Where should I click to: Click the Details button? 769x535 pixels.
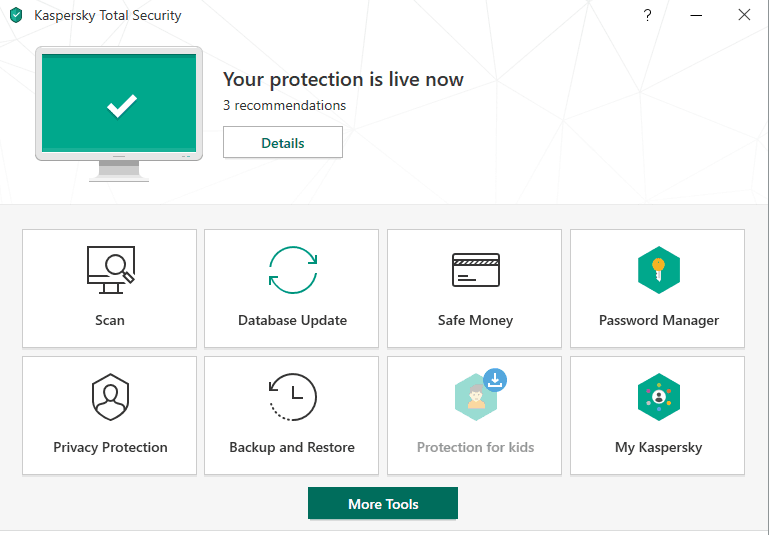click(283, 142)
